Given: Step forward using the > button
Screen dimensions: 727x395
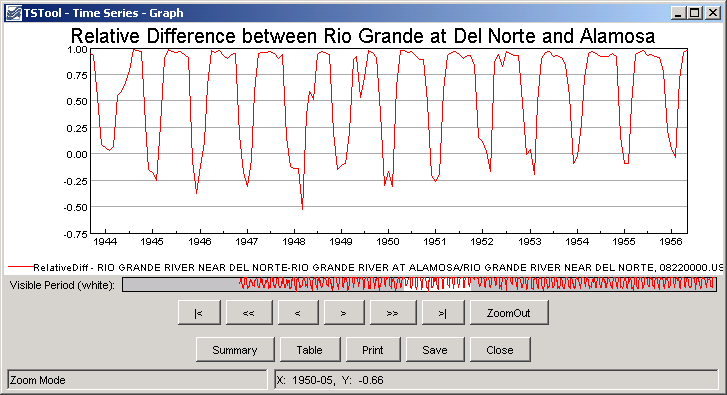Looking at the screenshot, I should click(x=344, y=313).
